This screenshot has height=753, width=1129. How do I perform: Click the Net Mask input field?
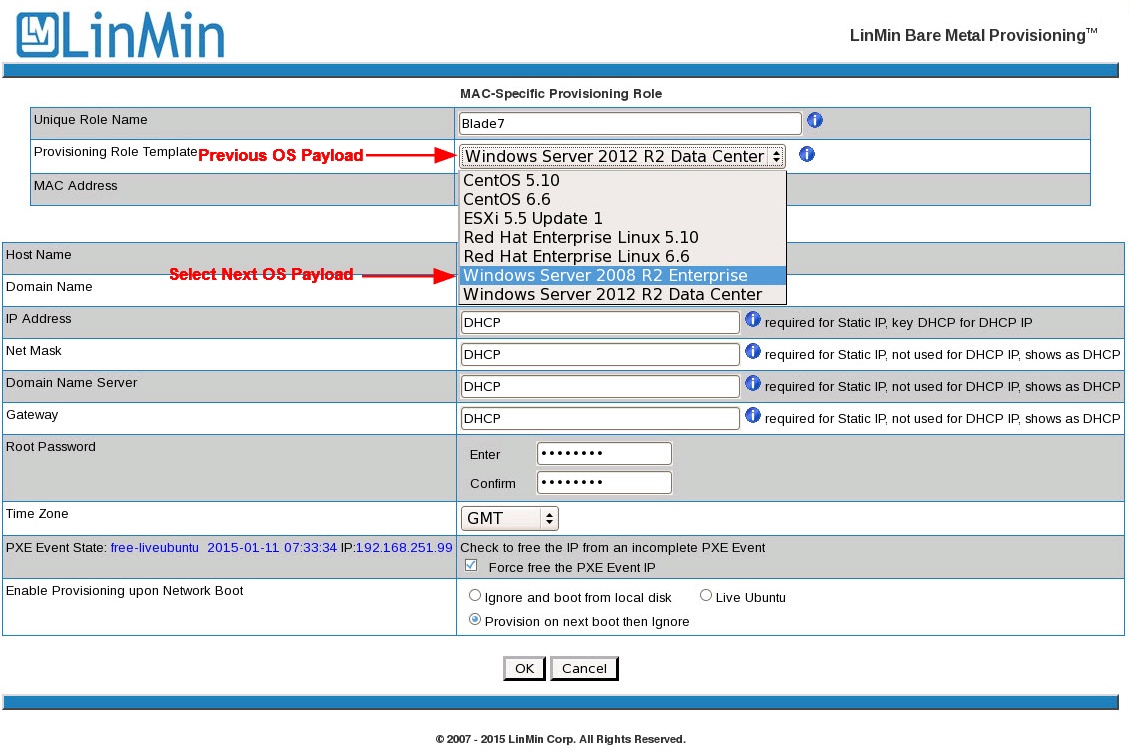pos(600,354)
